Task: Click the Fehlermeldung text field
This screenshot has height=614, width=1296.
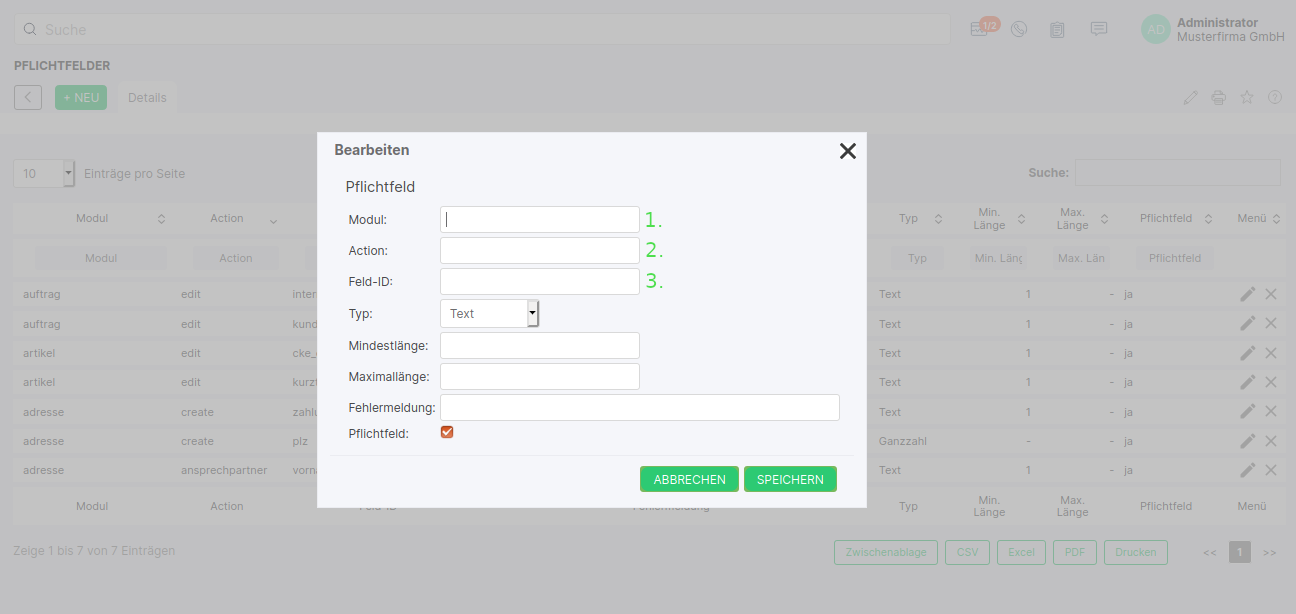Action: (x=639, y=408)
